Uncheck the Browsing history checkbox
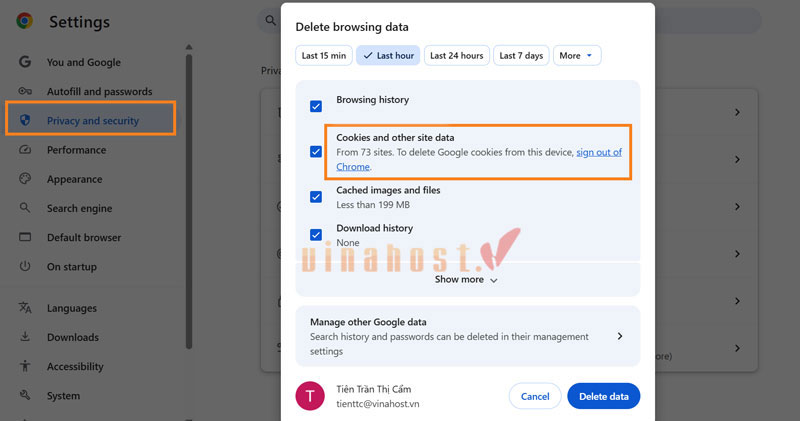The width and height of the screenshot is (800, 421). click(316, 106)
